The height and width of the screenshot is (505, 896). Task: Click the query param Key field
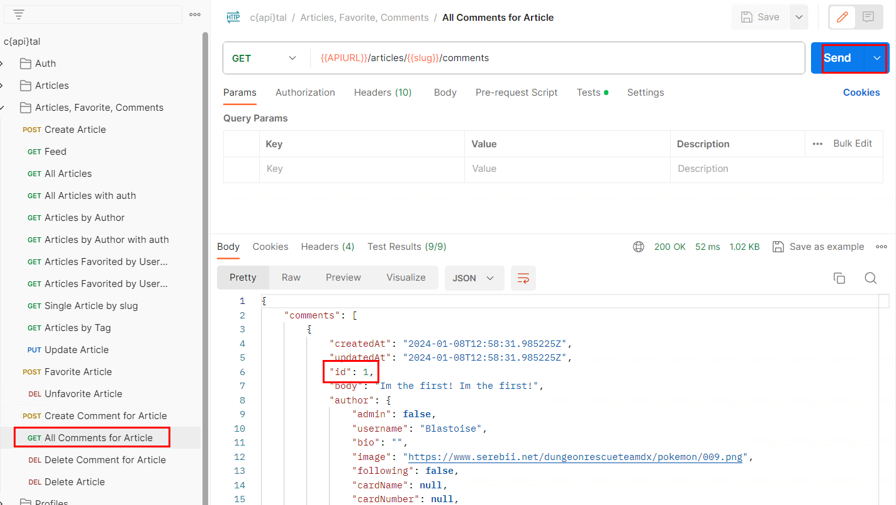(362, 169)
